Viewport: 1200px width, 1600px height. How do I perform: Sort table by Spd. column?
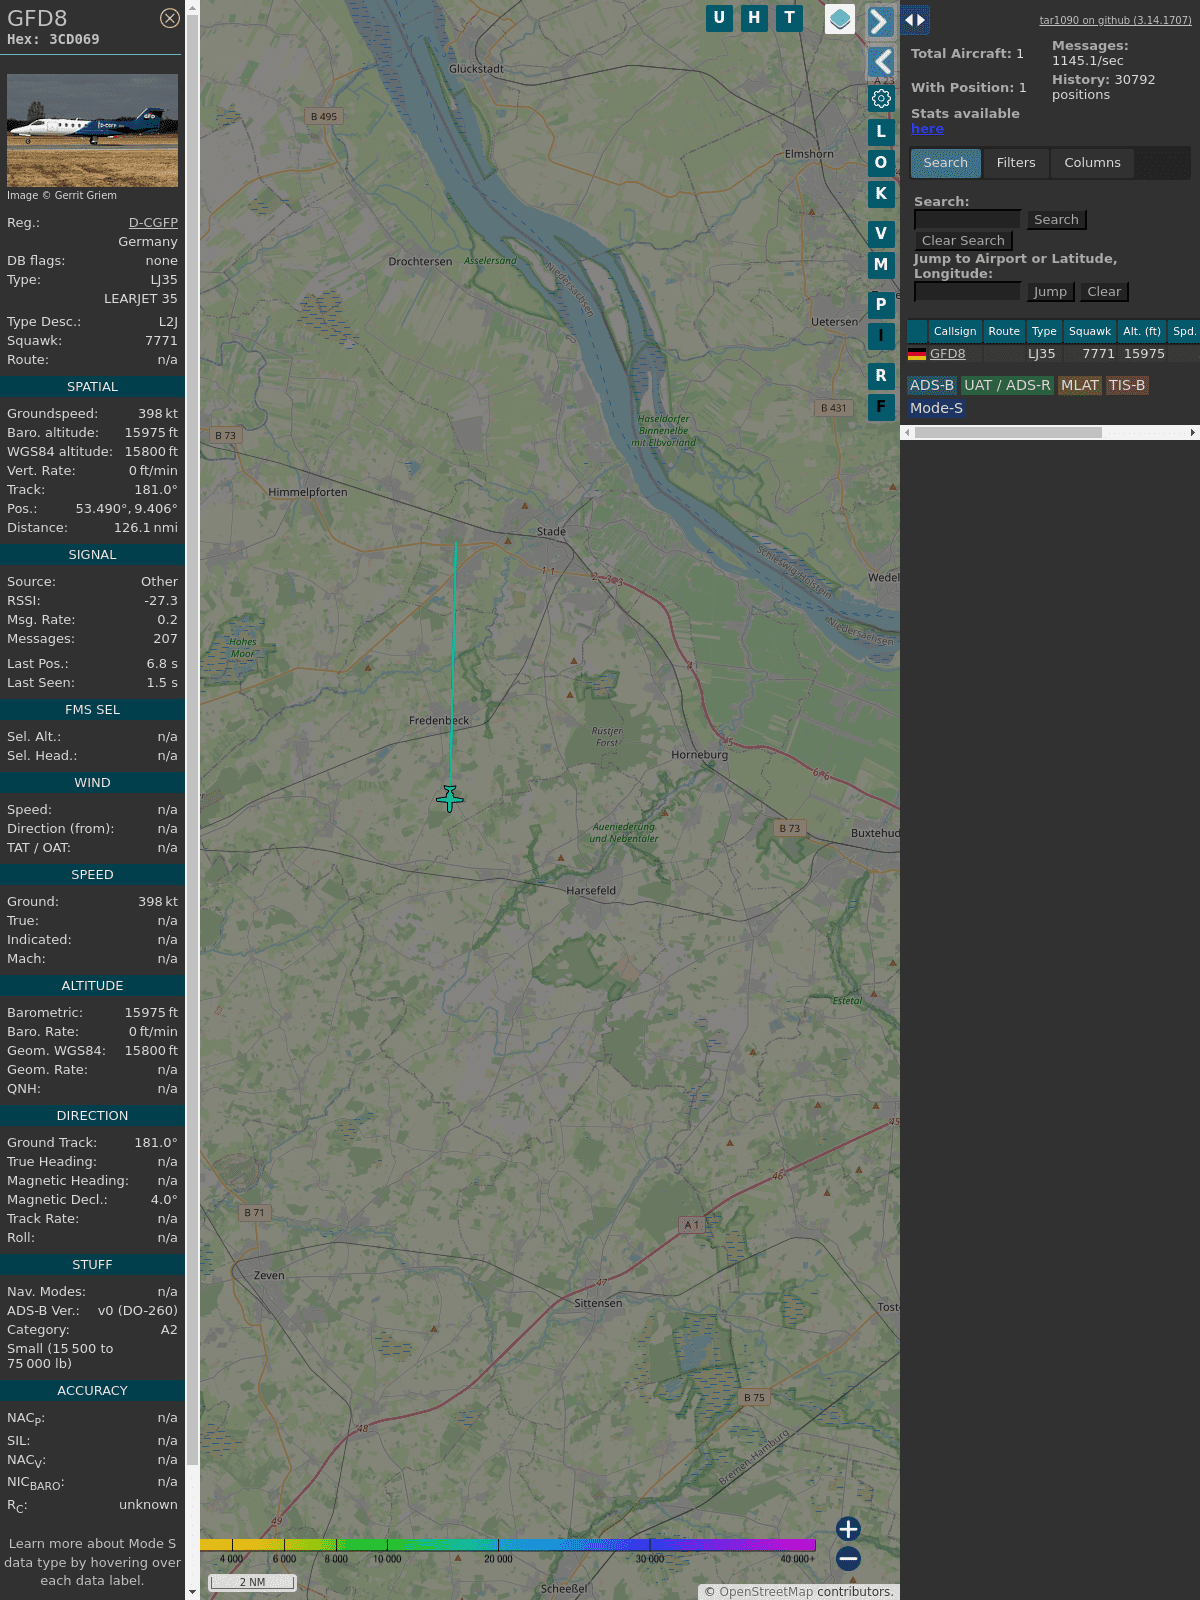pos(1184,331)
